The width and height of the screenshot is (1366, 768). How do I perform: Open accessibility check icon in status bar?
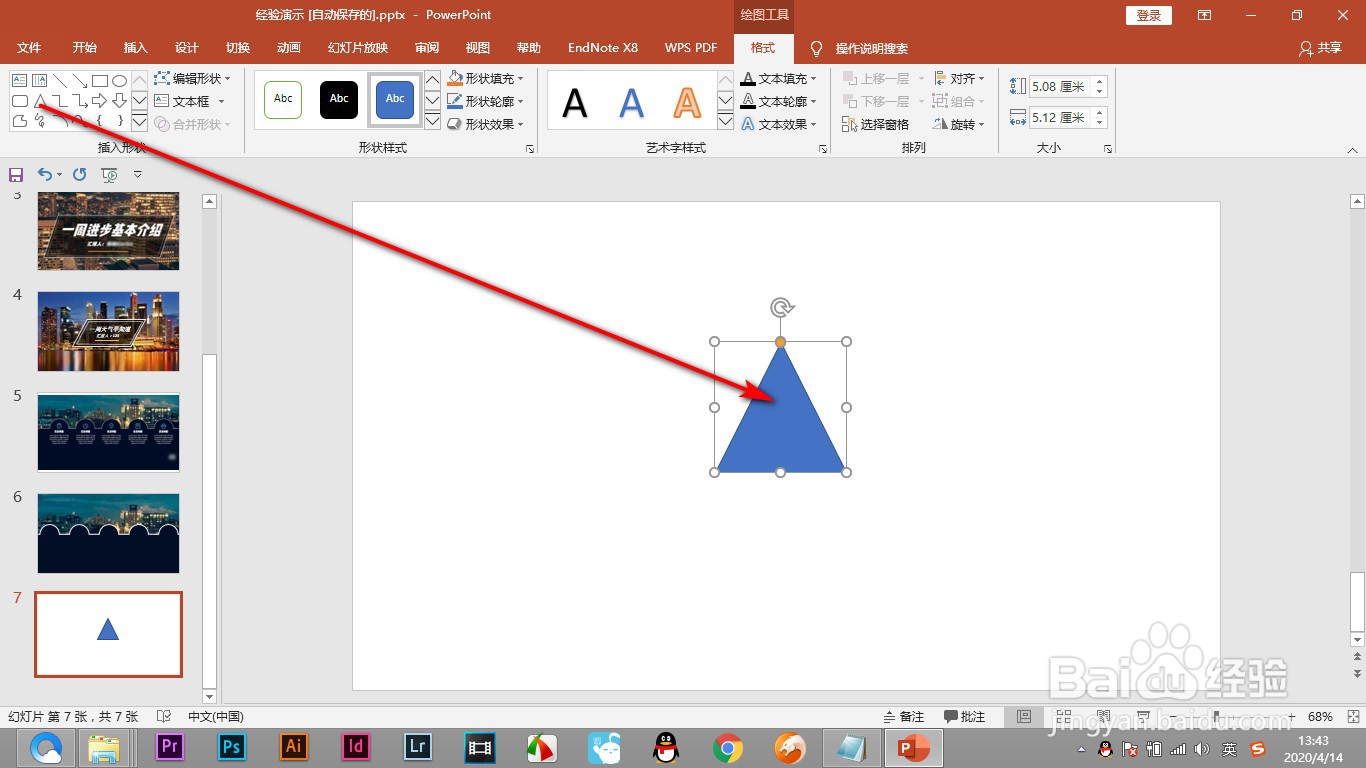click(164, 717)
